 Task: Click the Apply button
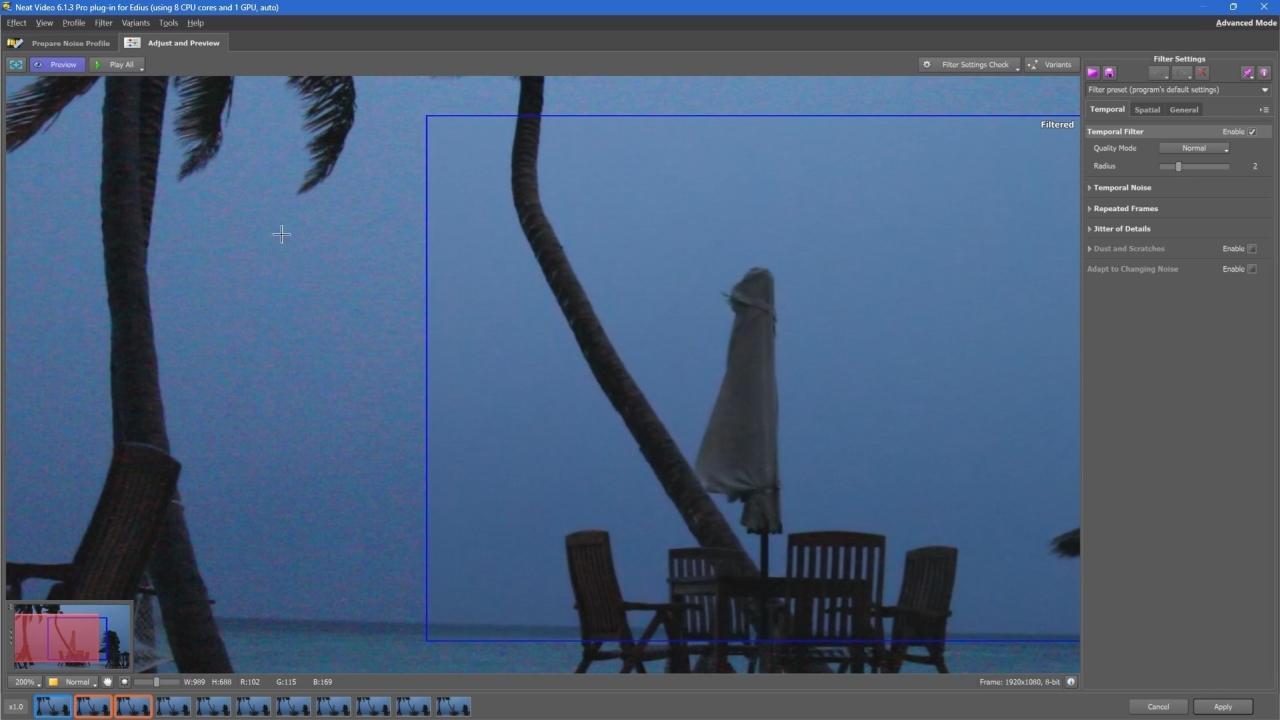[x=1223, y=707]
